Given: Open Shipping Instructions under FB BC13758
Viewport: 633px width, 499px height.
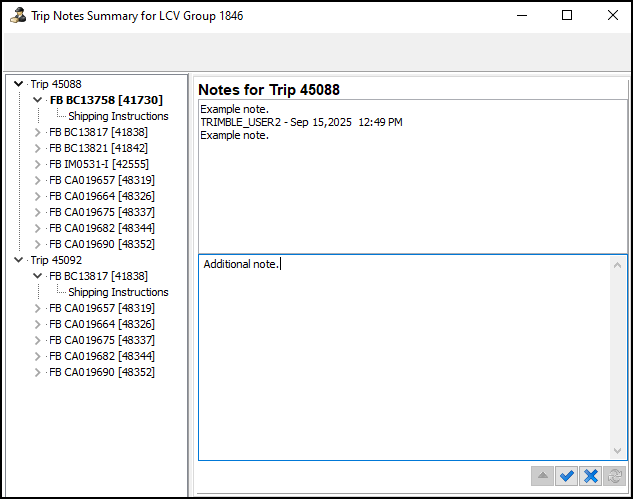Looking at the screenshot, I should coord(118,116).
